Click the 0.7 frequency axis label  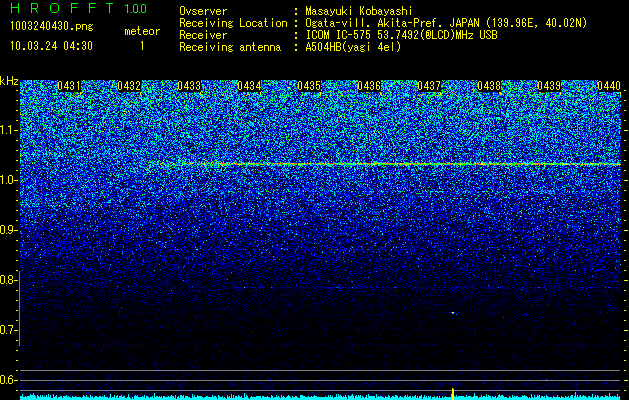pyautogui.click(x=7, y=330)
